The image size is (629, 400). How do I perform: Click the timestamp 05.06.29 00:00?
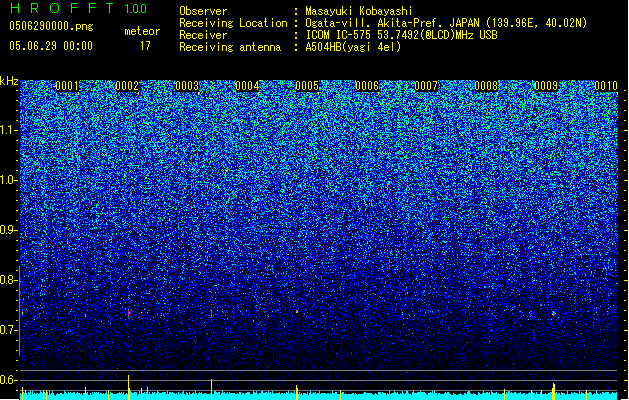click(51, 46)
